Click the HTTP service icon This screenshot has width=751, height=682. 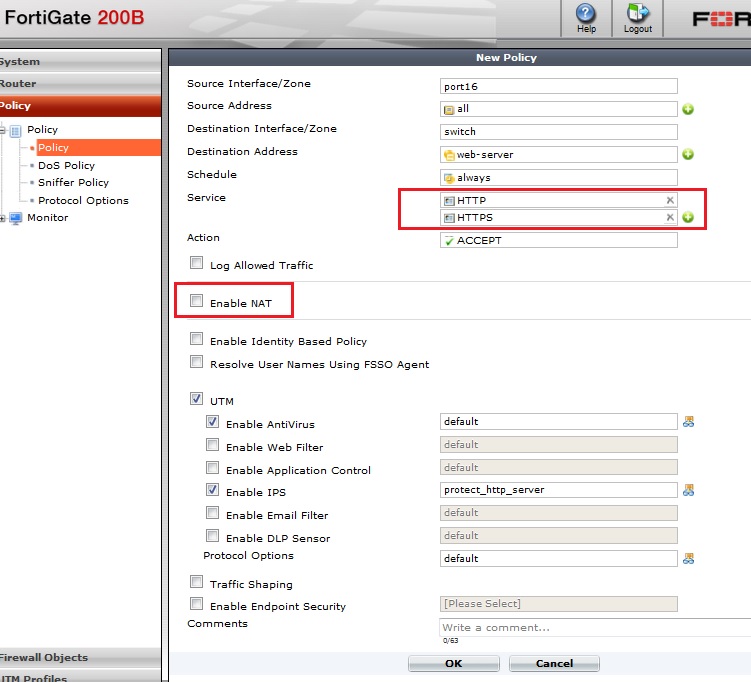coord(449,201)
